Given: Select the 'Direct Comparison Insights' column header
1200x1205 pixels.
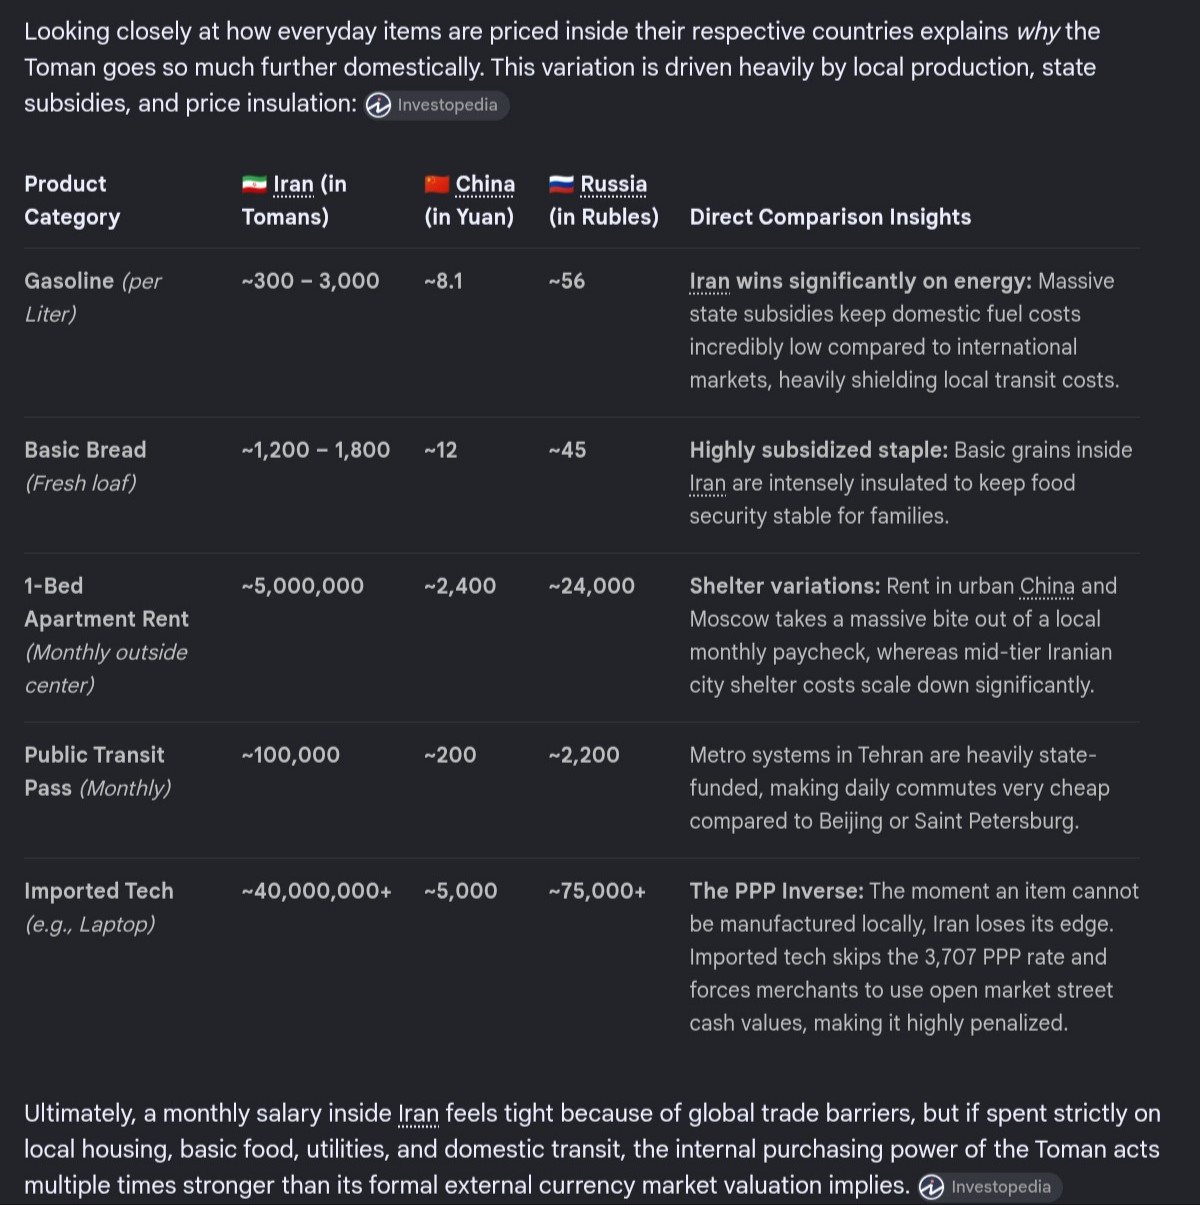Looking at the screenshot, I should pyautogui.click(x=830, y=217).
